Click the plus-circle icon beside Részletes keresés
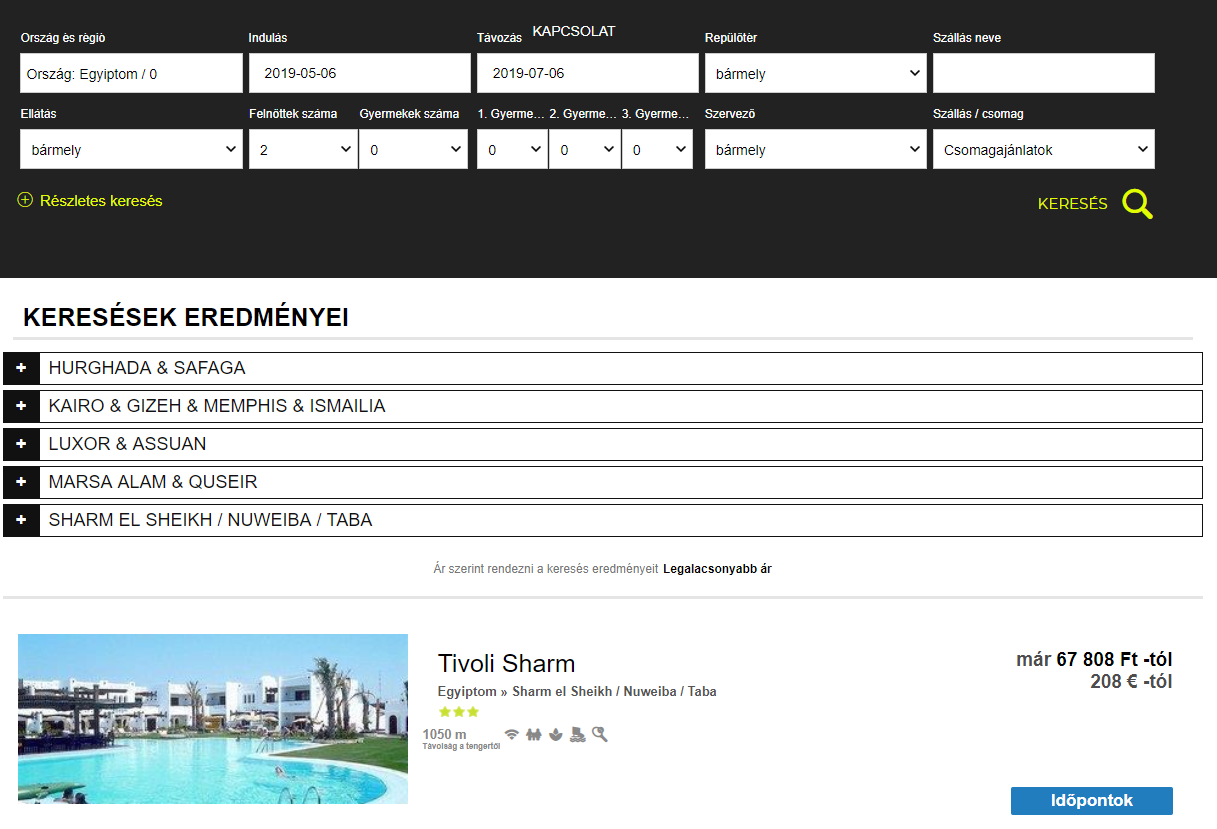 pos(25,200)
